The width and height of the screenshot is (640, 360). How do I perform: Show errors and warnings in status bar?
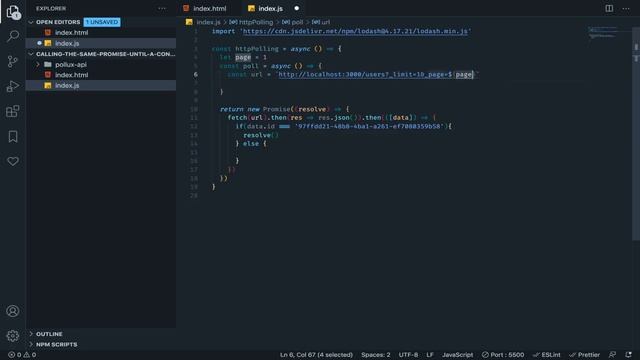[x=22, y=355]
